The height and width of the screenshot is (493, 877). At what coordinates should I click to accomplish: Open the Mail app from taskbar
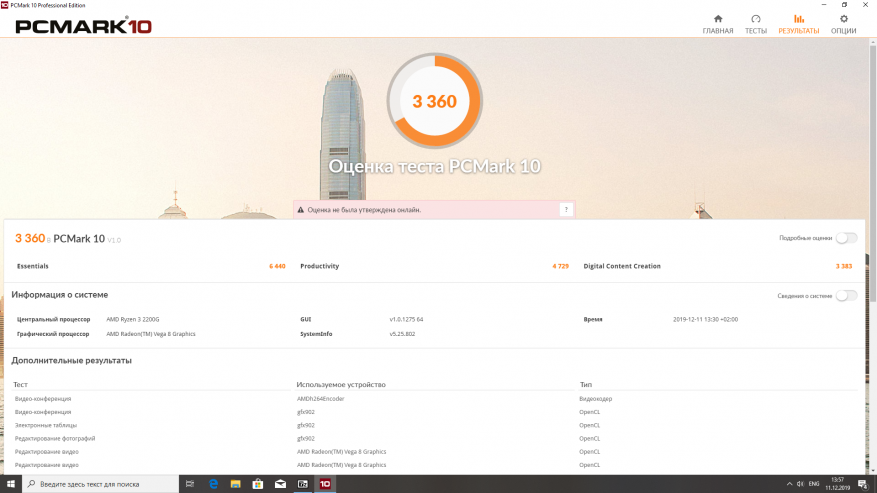(280, 484)
